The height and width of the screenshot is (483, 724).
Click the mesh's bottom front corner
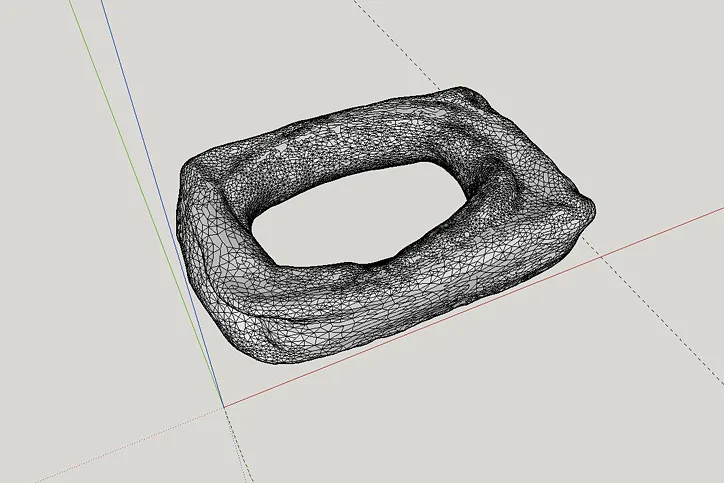pos(272,356)
